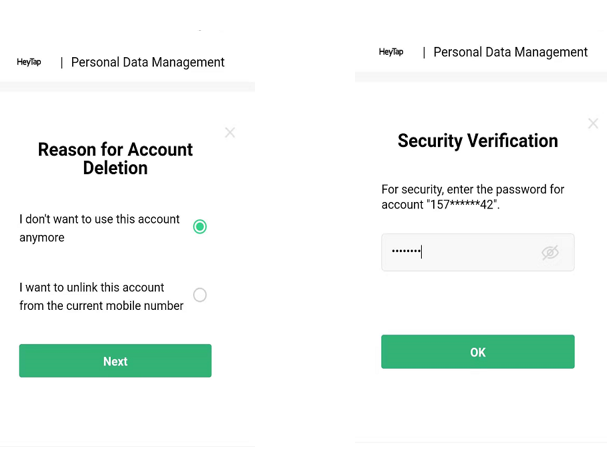Screen dimensions: 607x458
Task: Click the HeyTap logo in the left header
Action: (29, 62)
